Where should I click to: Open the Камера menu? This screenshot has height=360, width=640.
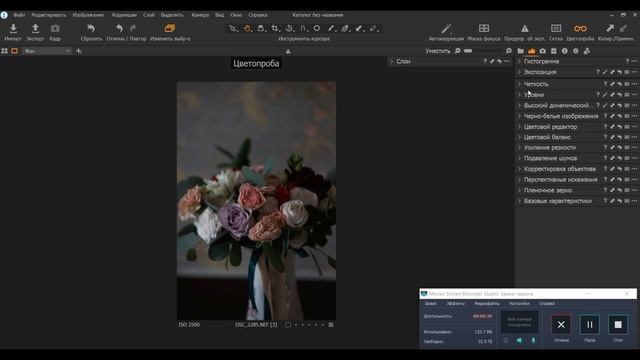click(x=200, y=15)
